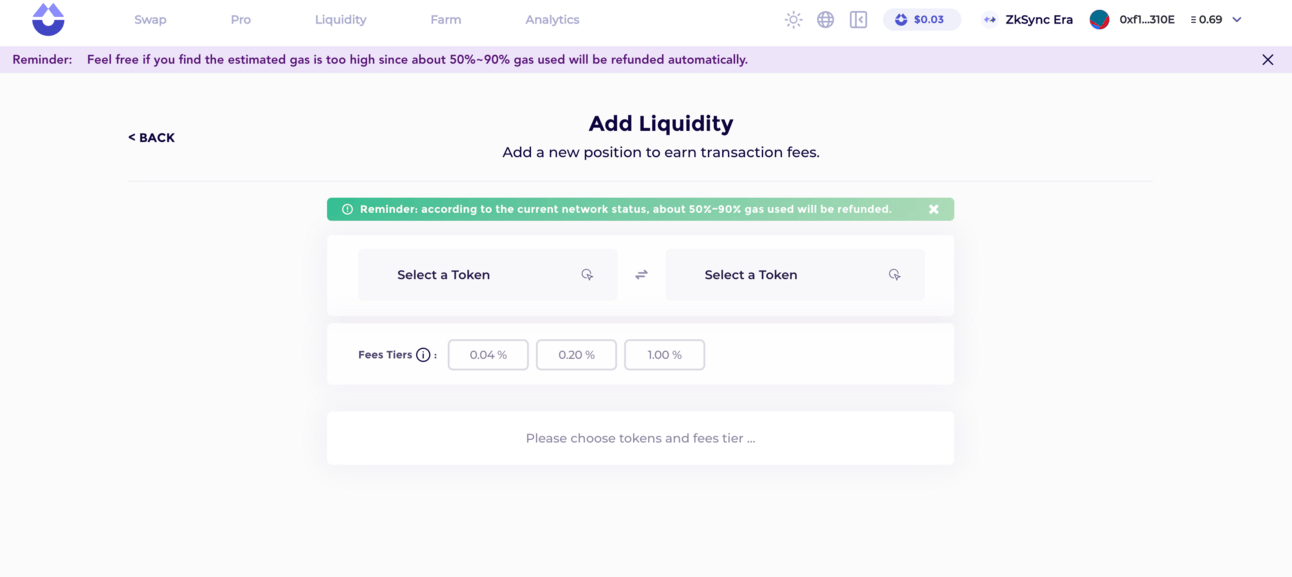
Task: Expand the wallet account chevron
Action: (x=1237, y=19)
